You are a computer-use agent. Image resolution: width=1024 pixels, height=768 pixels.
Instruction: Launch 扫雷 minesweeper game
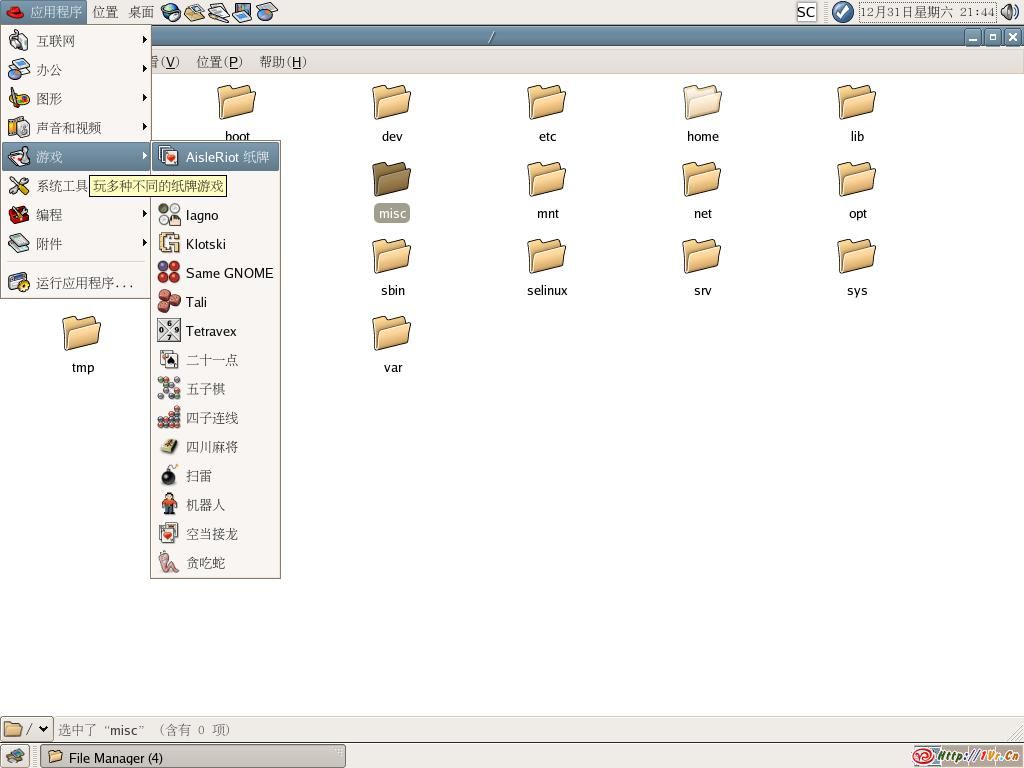tap(198, 476)
